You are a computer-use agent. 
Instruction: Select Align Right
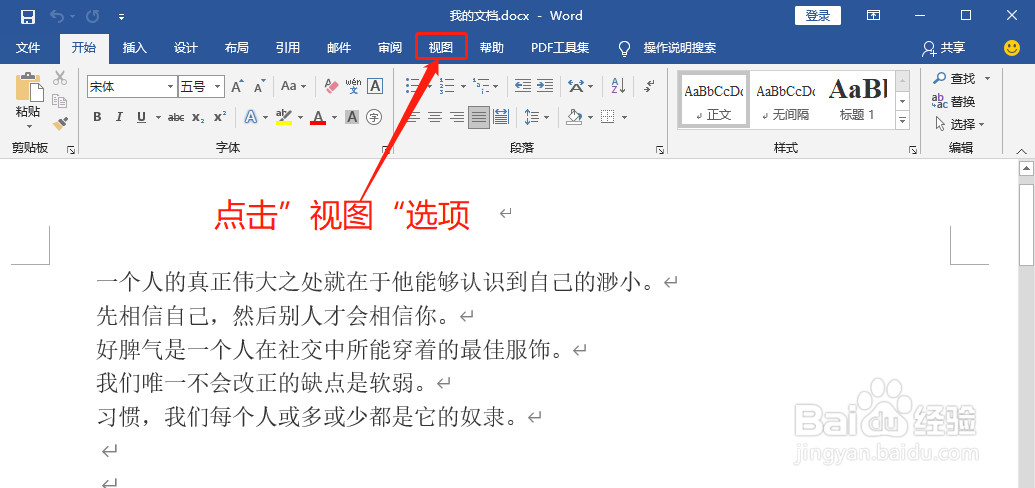(457, 117)
